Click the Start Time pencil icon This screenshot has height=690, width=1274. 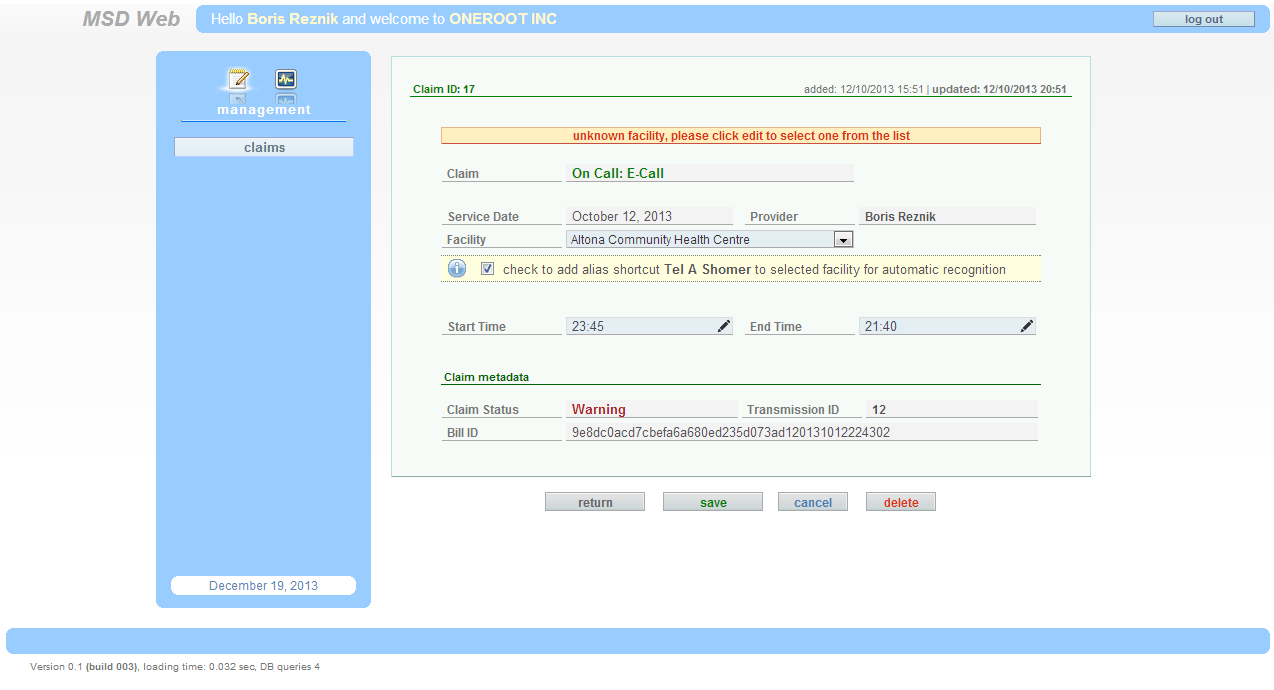tap(724, 326)
